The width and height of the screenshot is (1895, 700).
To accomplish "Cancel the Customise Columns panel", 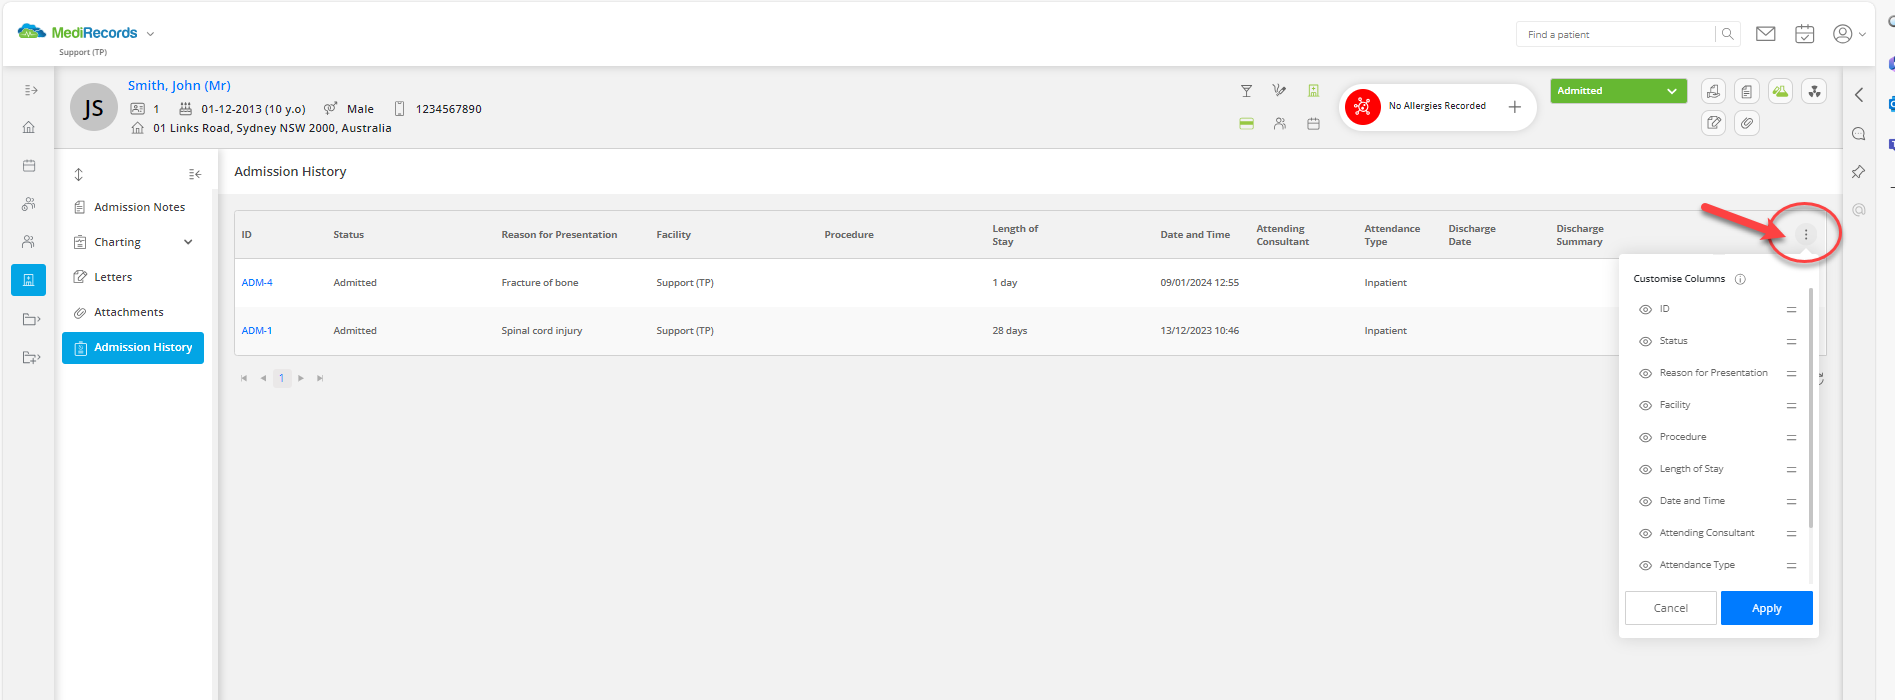I will (x=1671, y=608).
